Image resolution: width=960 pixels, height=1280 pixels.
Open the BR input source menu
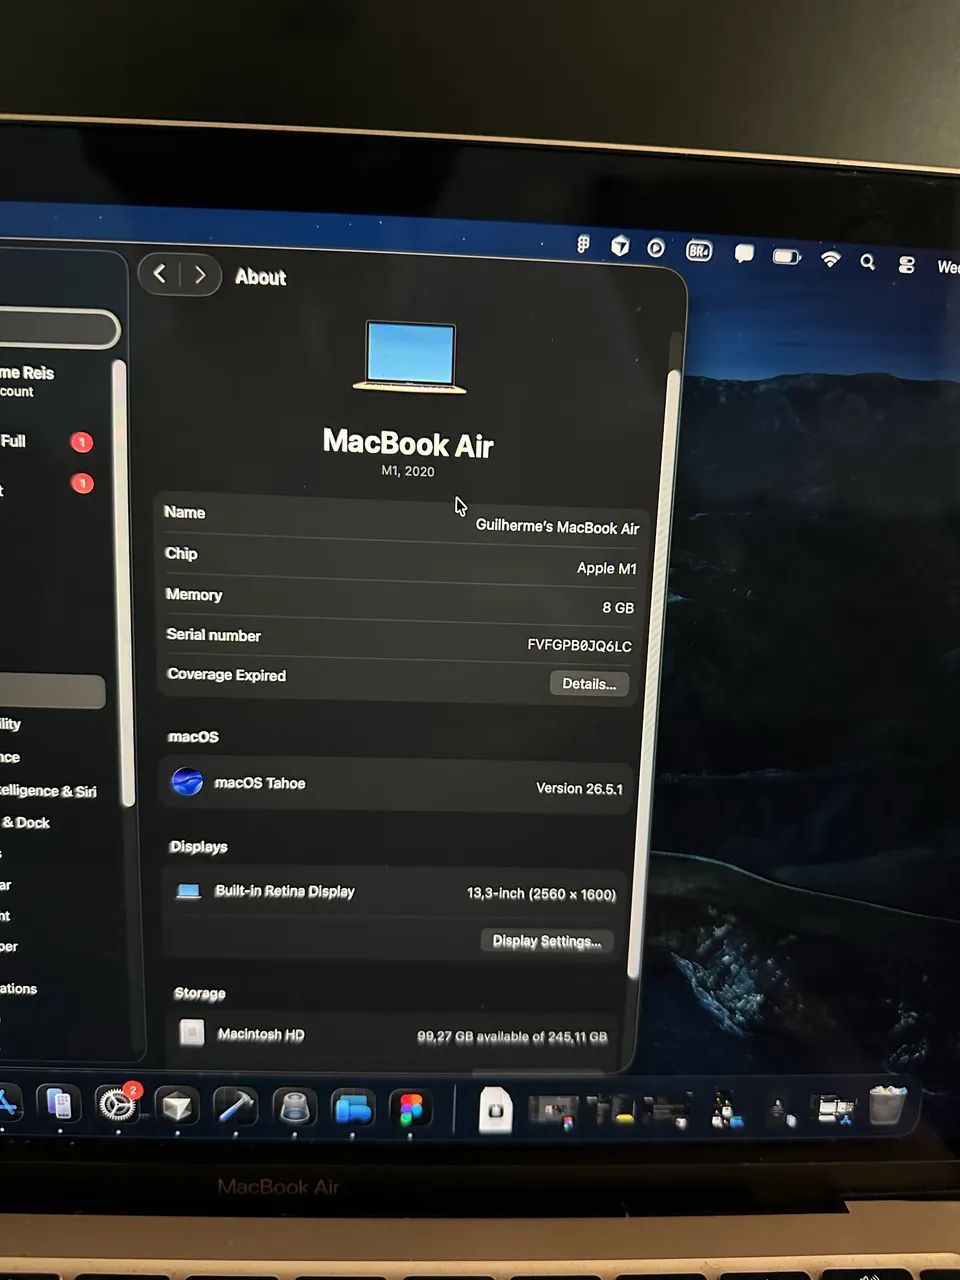coord(699,251)
